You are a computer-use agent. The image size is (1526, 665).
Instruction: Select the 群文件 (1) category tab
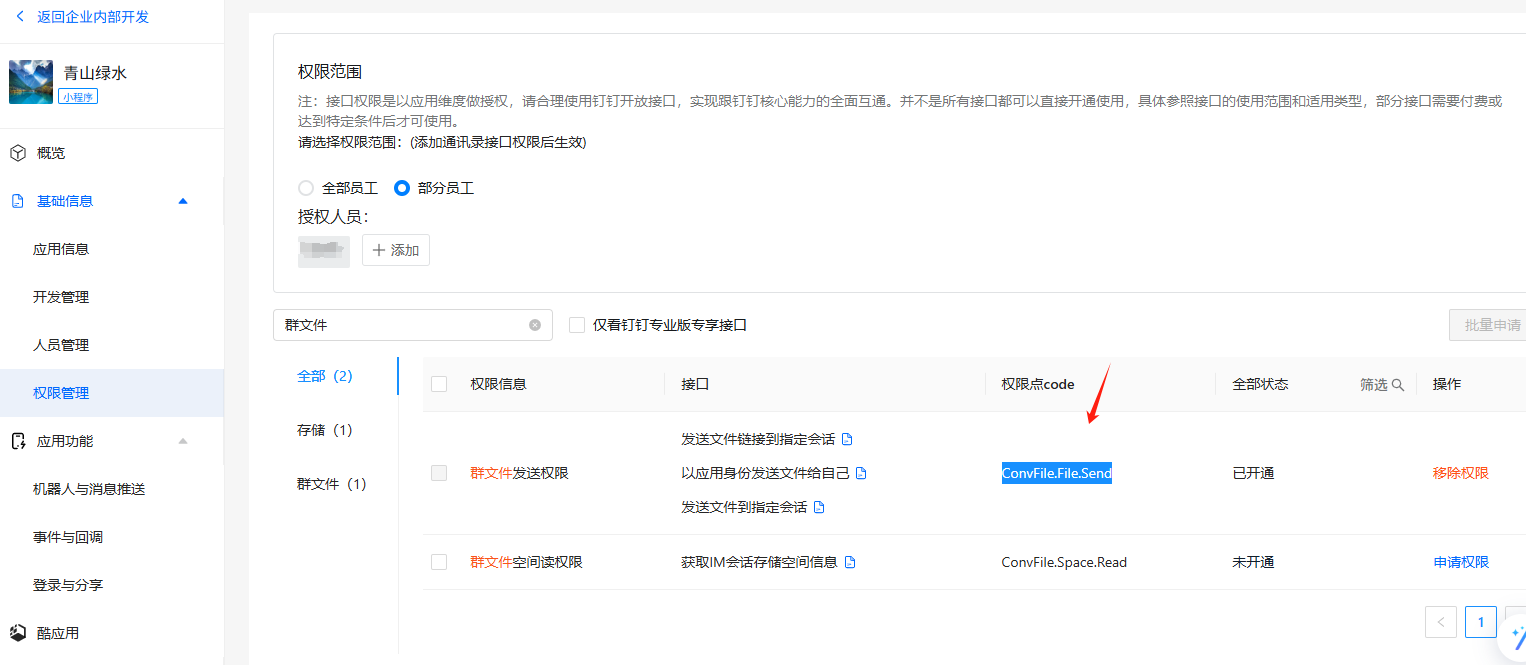coord(332,484)
